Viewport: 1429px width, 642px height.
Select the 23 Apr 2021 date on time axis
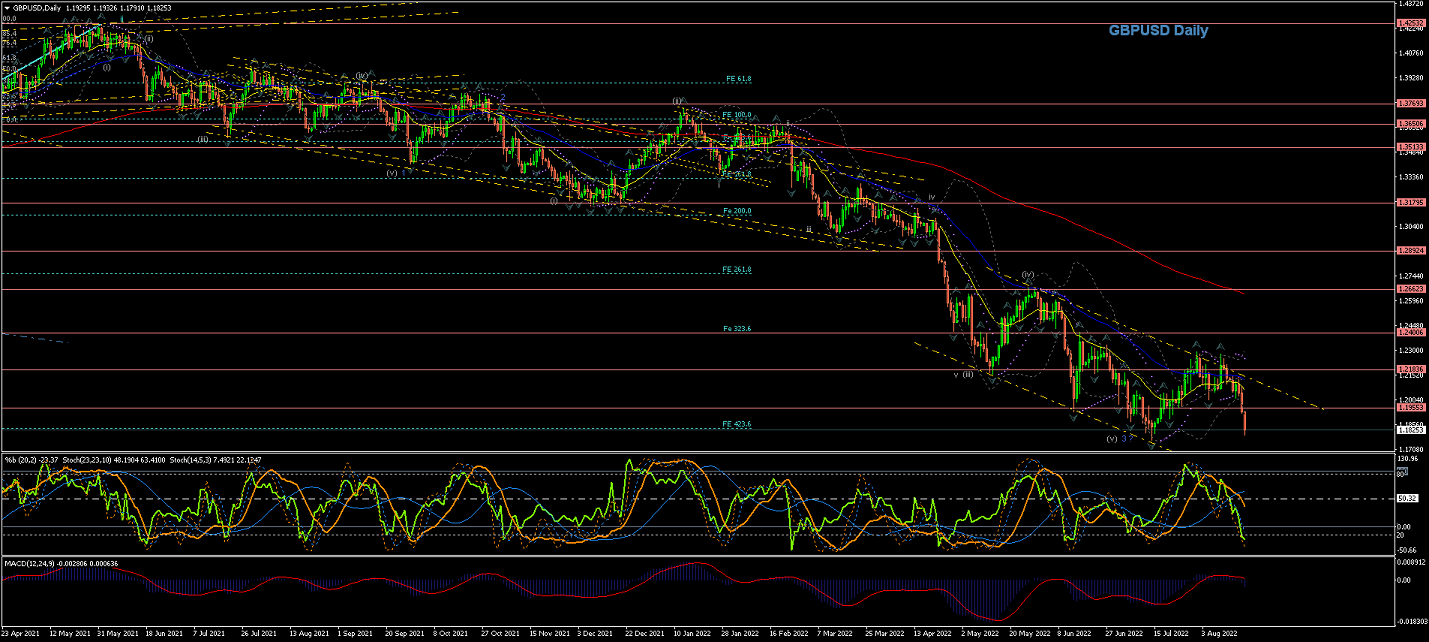[x=20, y=634]
